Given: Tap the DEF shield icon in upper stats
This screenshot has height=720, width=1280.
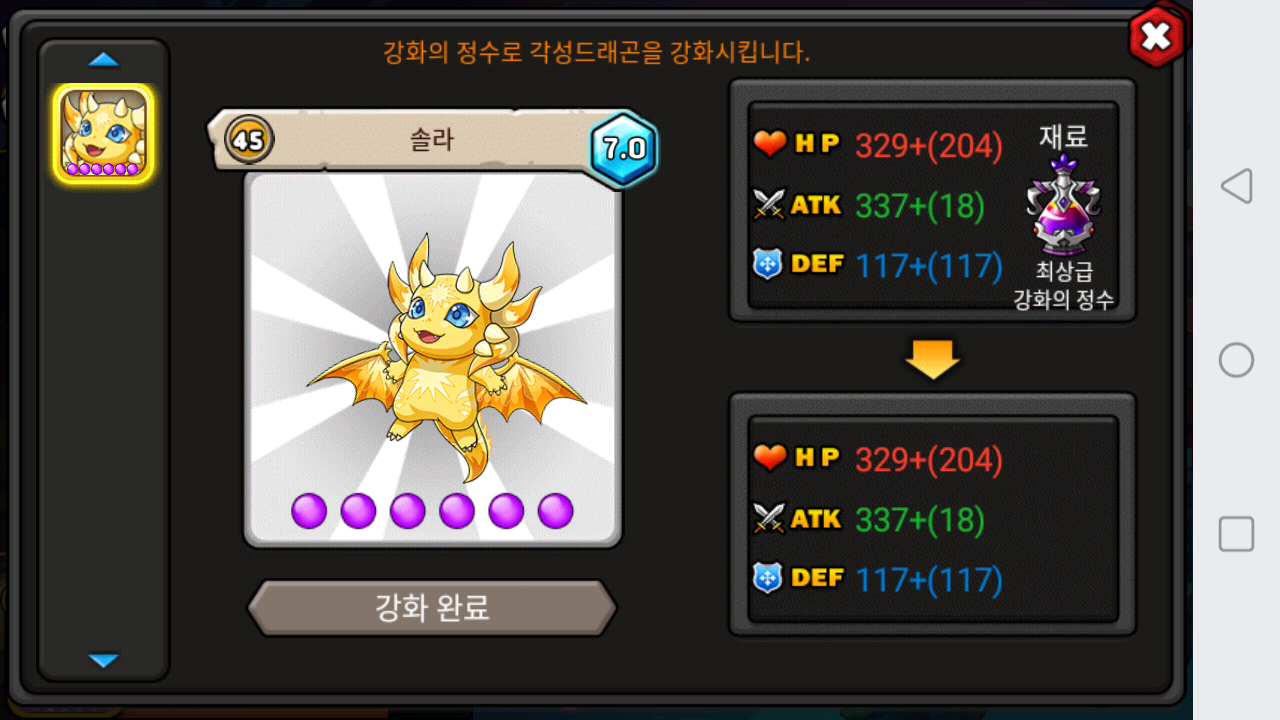Looking at the screenshot, I should coord(768,264).
